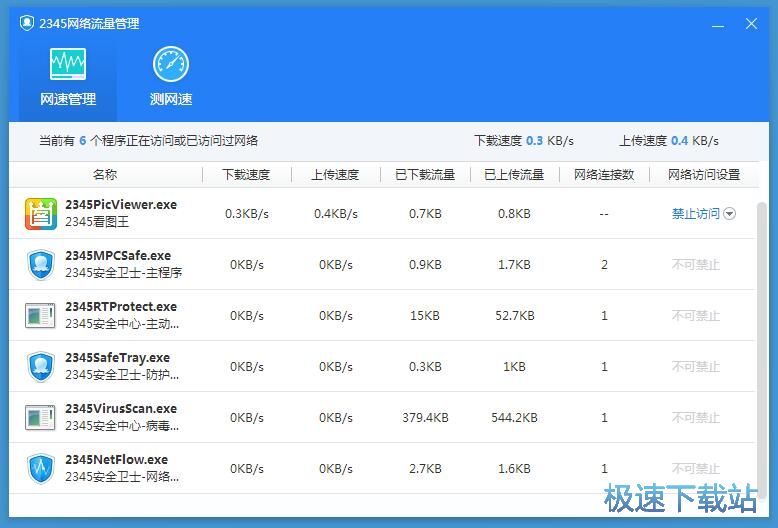778x528 pixels.
Task: Click the 2345NetFlow.exe shield icon
Action: [x=41, y=469]
